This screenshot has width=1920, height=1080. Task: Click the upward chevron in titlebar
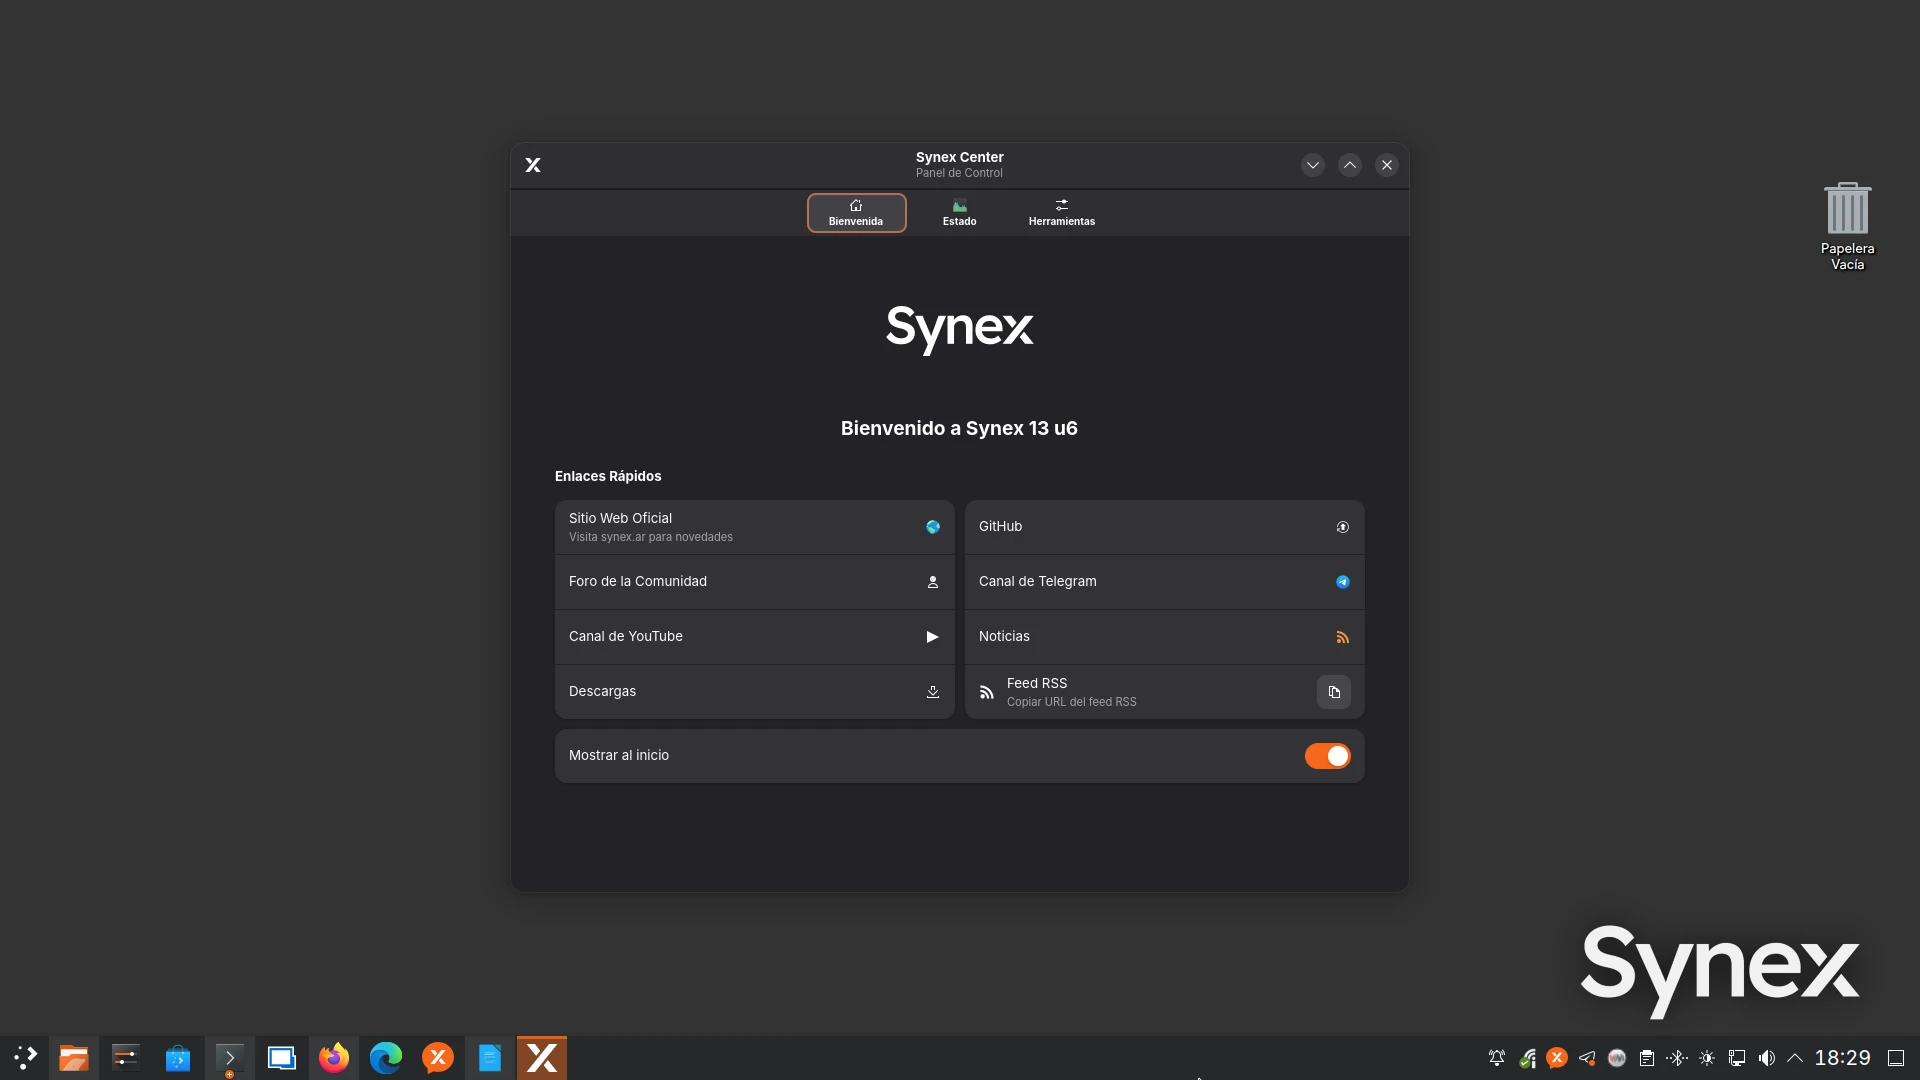1350,165
